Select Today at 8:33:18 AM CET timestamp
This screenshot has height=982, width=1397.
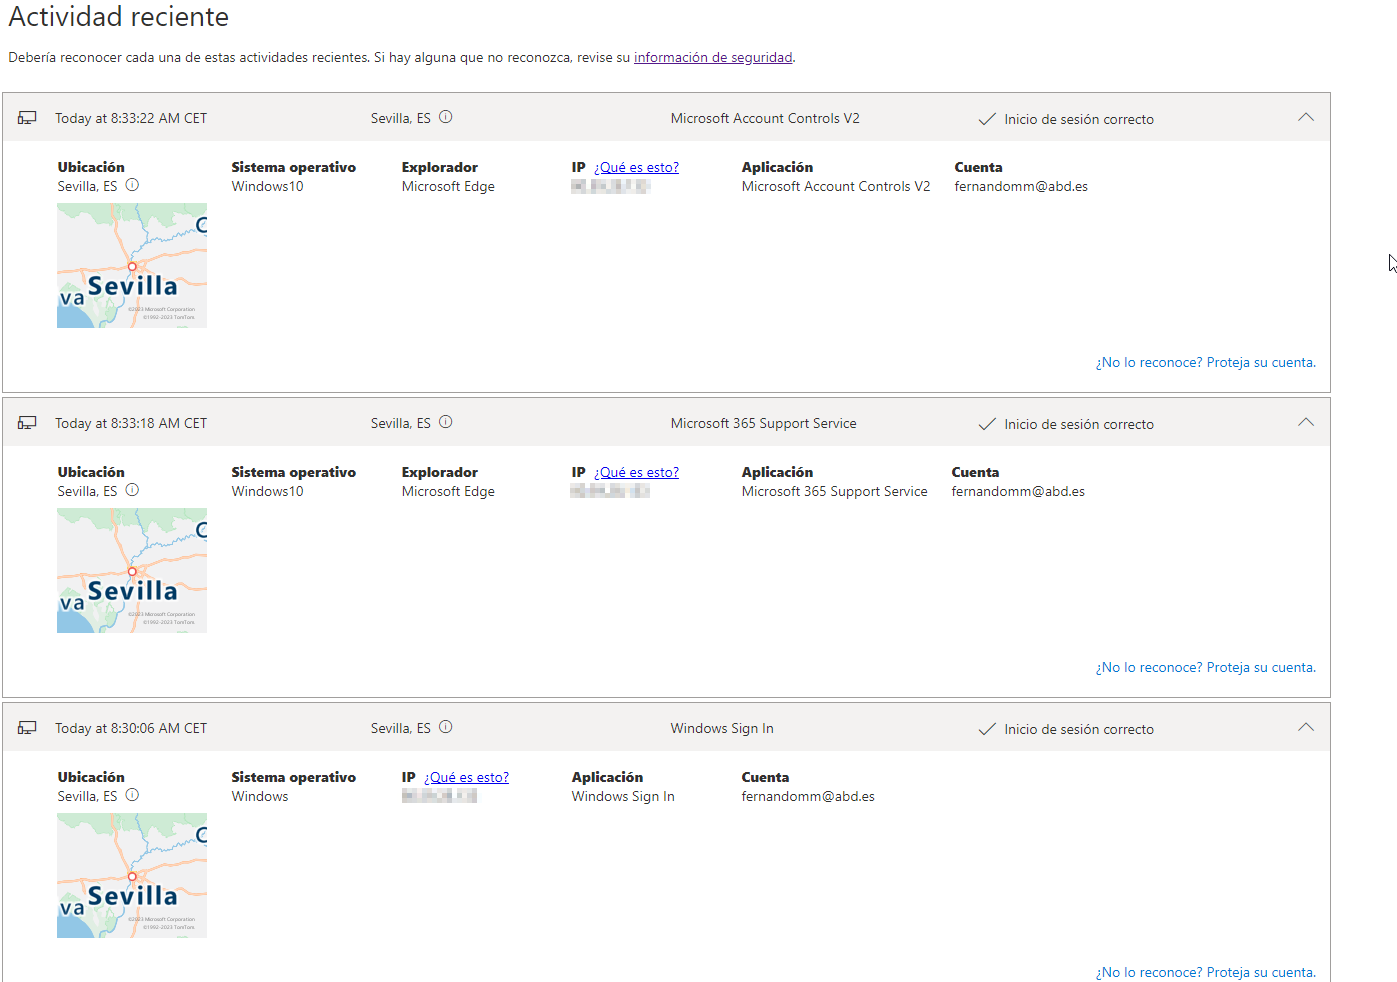click(x=131, y=423)
